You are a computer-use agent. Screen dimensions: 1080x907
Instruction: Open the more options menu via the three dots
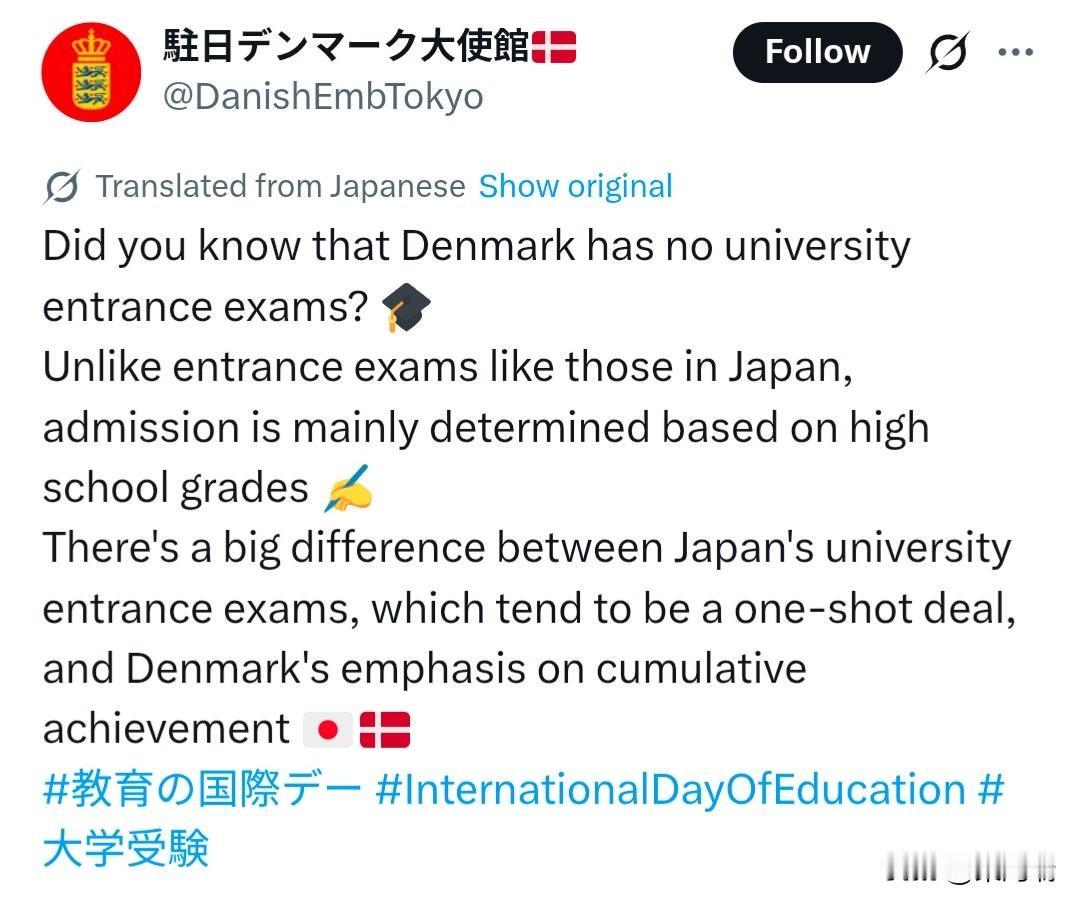1017,51
